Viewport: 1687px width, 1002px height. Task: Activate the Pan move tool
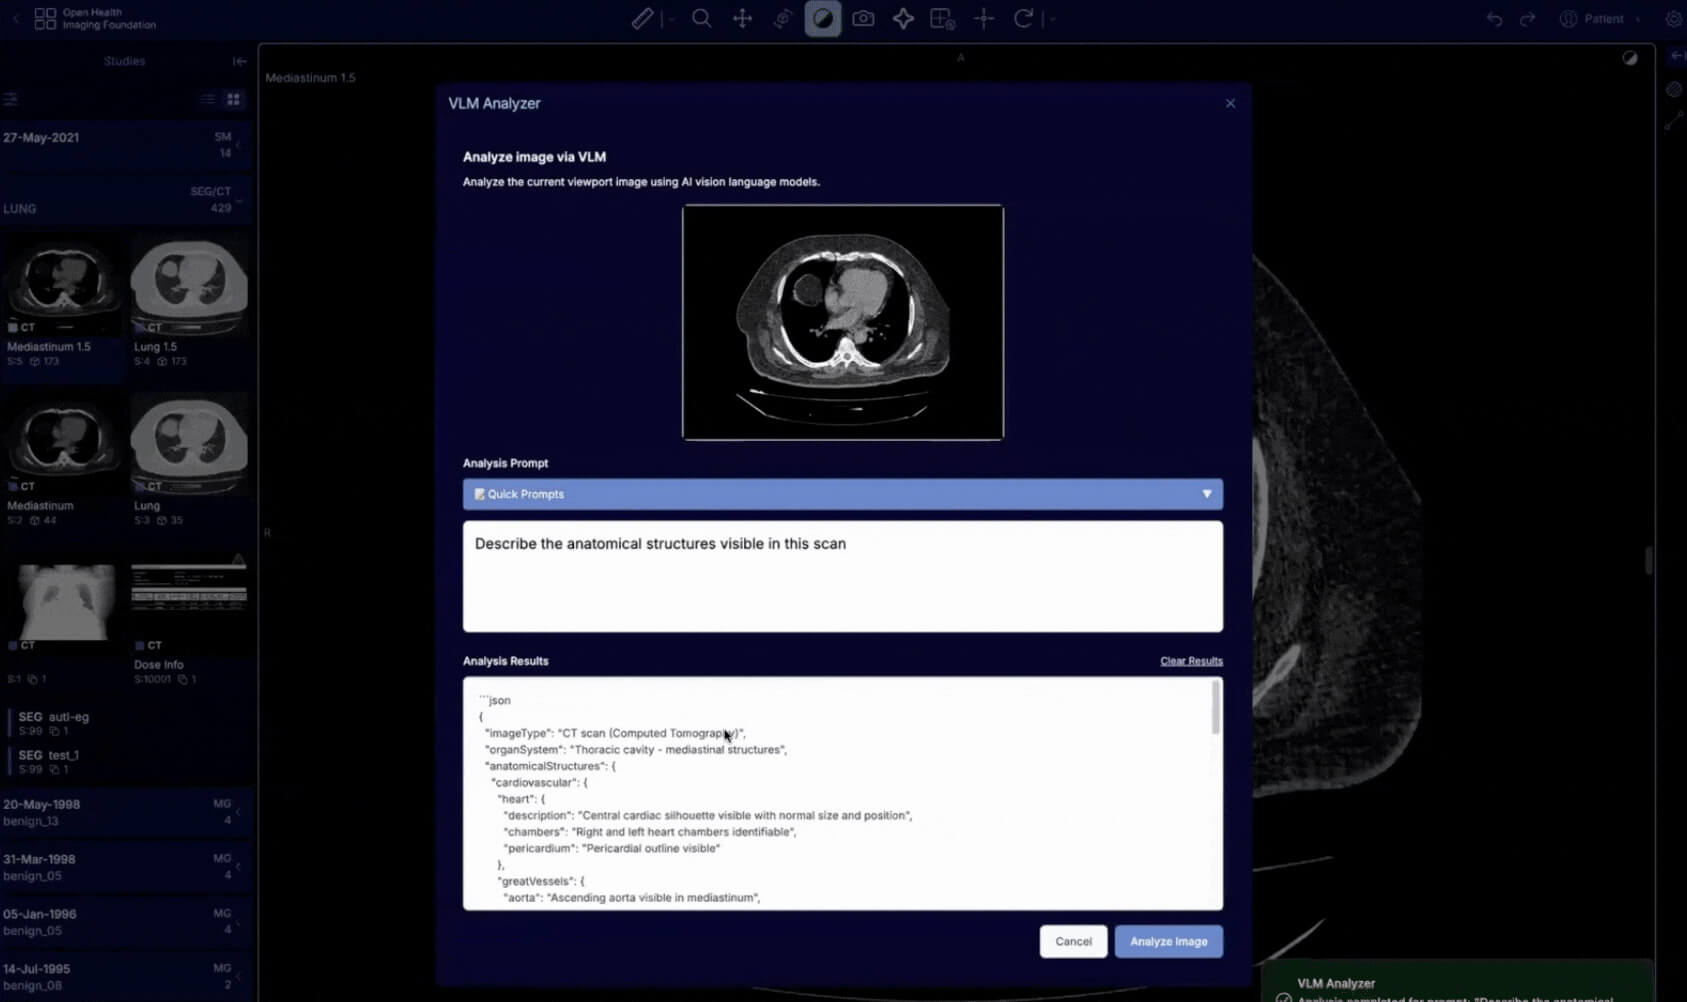click(x=742, y=19)
